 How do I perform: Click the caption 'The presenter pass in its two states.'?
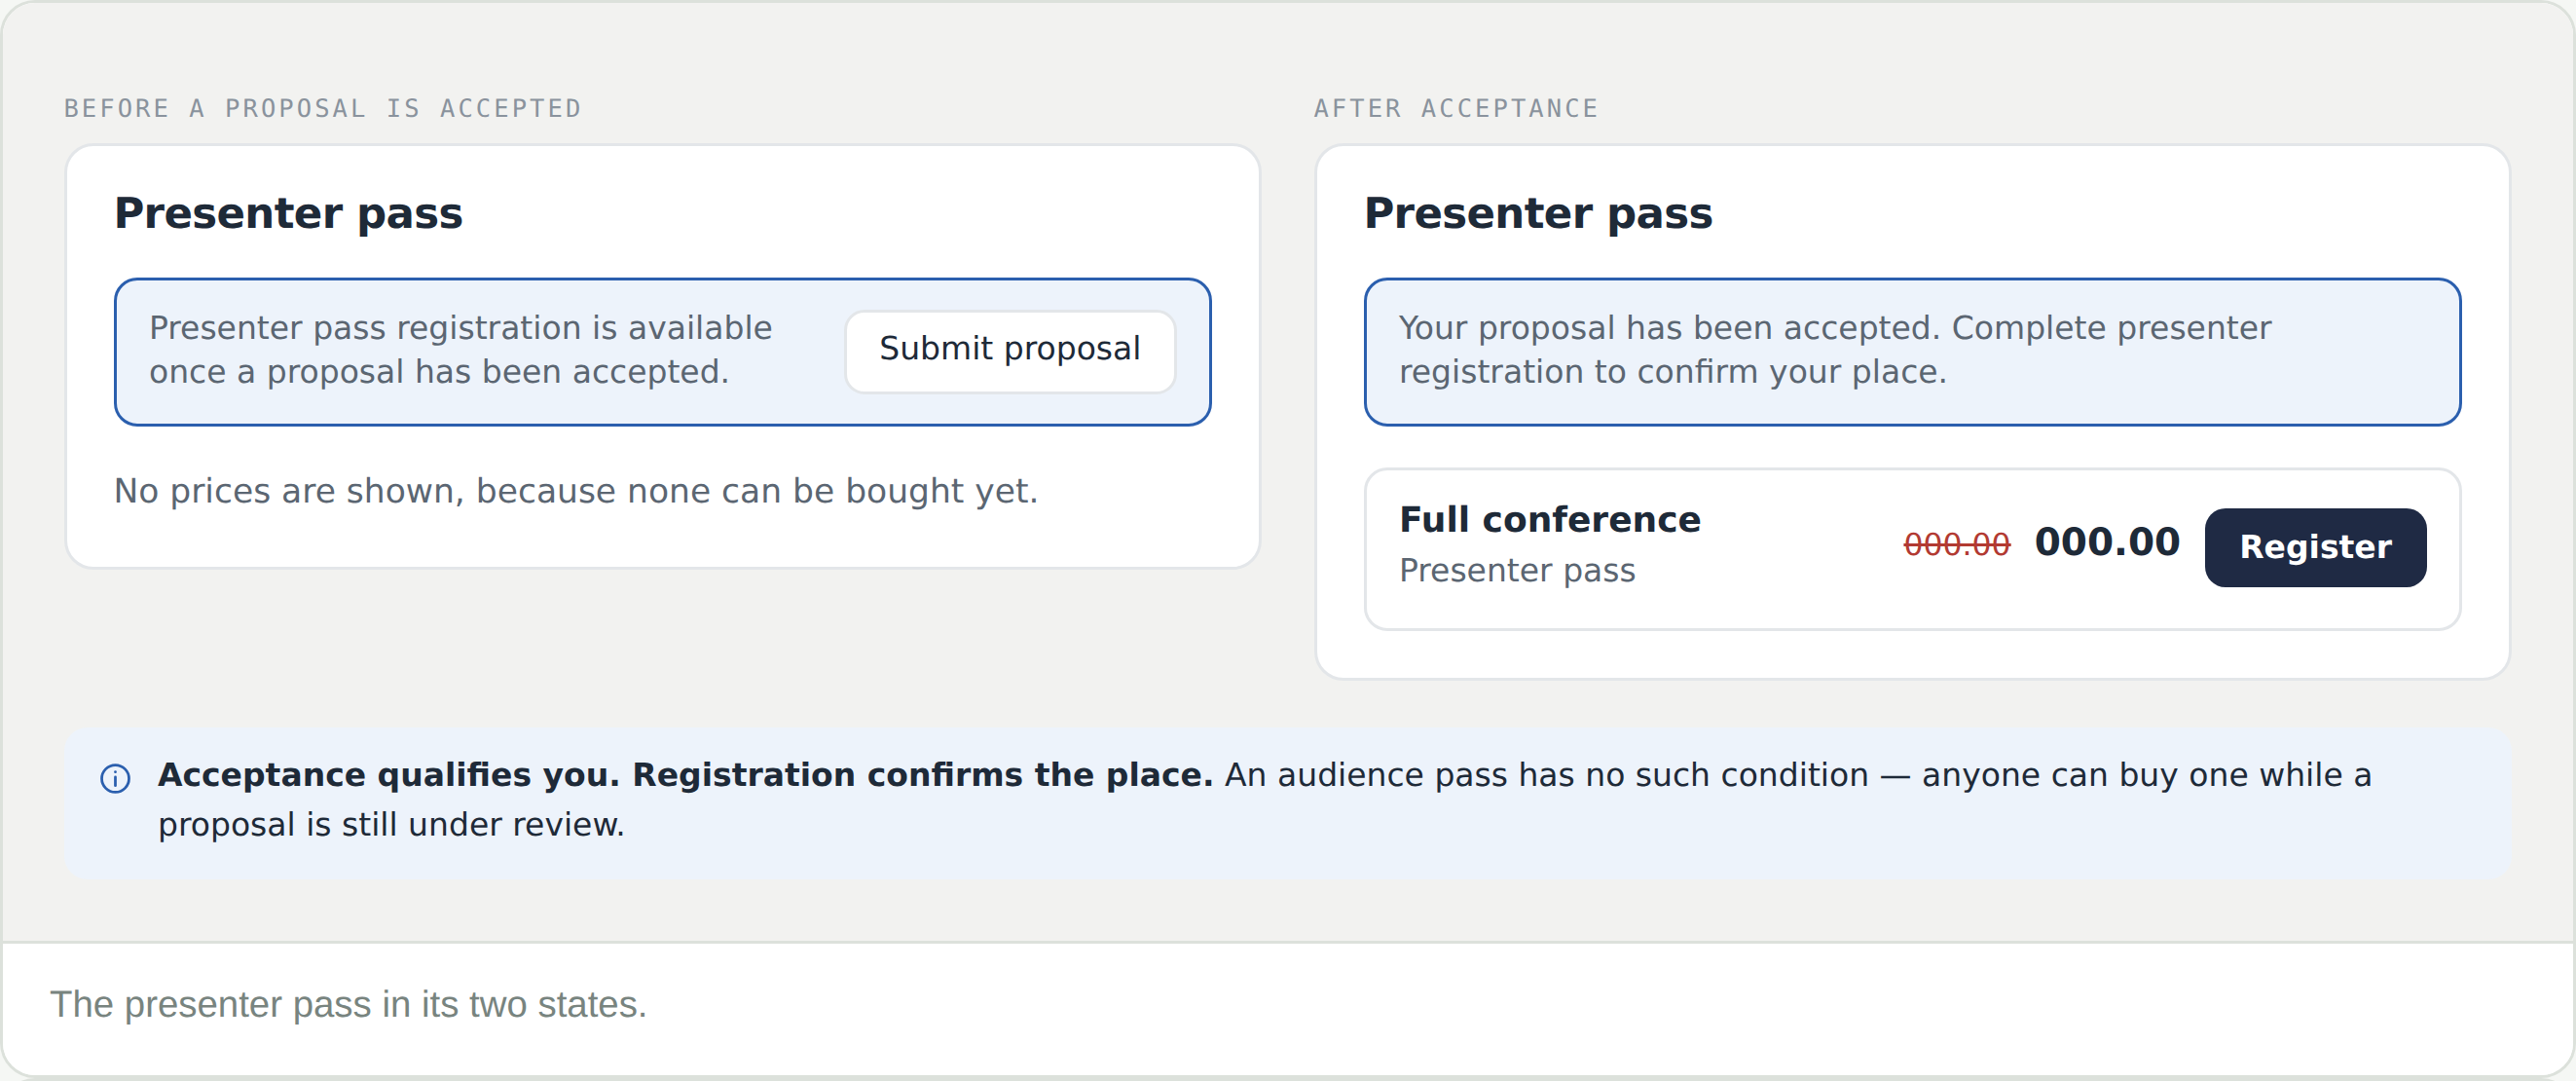[x=349, y=1004]
